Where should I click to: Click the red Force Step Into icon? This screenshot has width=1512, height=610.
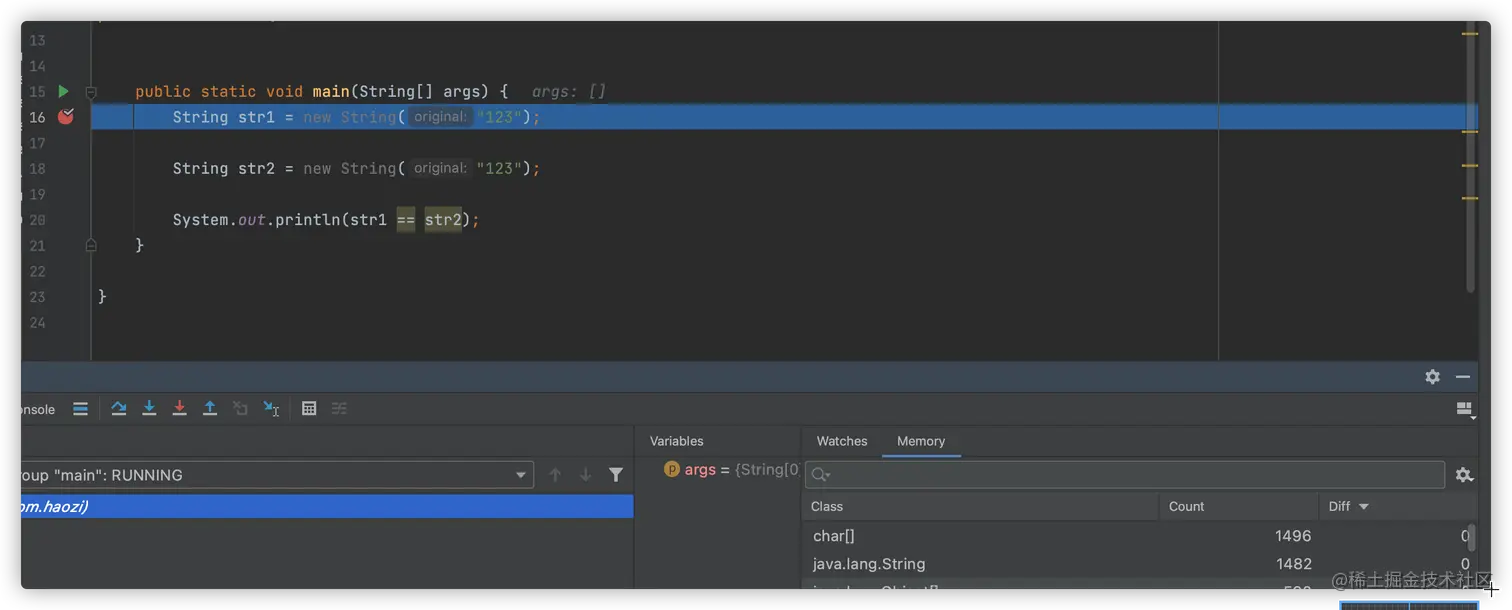[180, 408]
